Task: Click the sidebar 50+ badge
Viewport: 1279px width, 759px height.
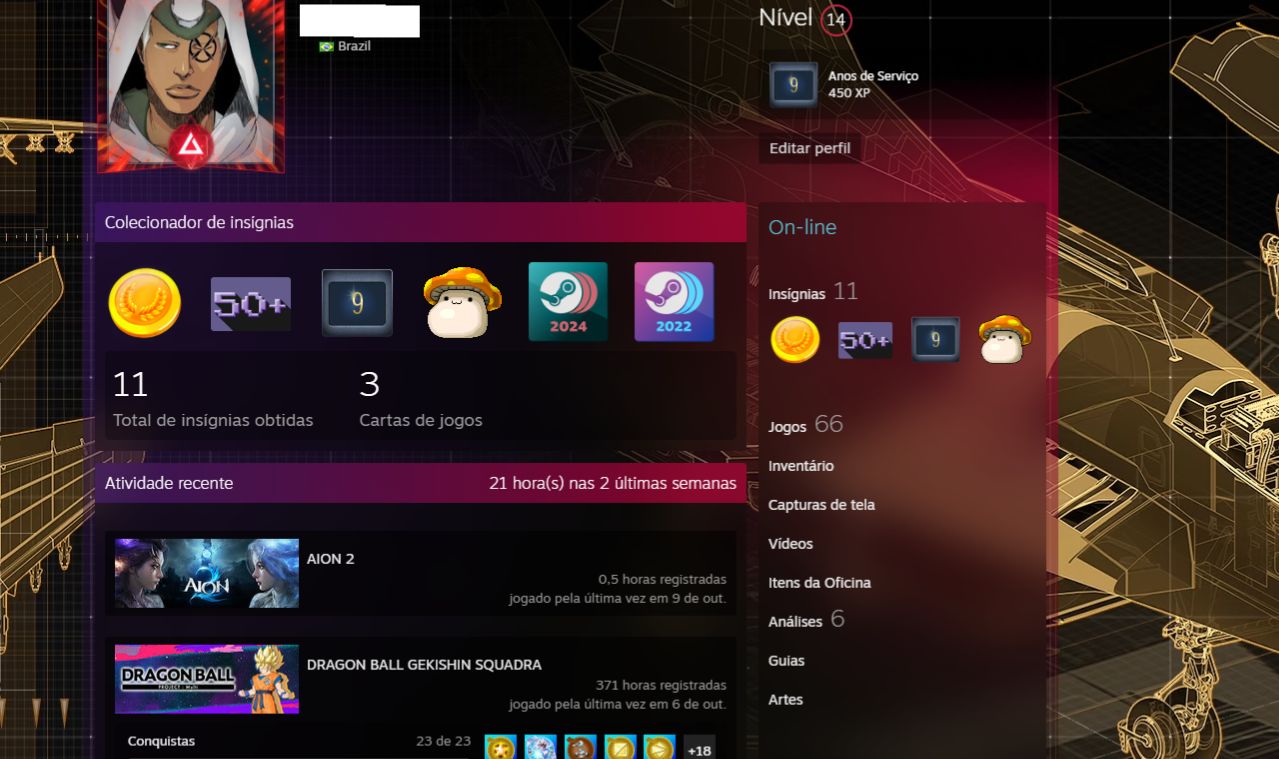Action: click(865, 340)
